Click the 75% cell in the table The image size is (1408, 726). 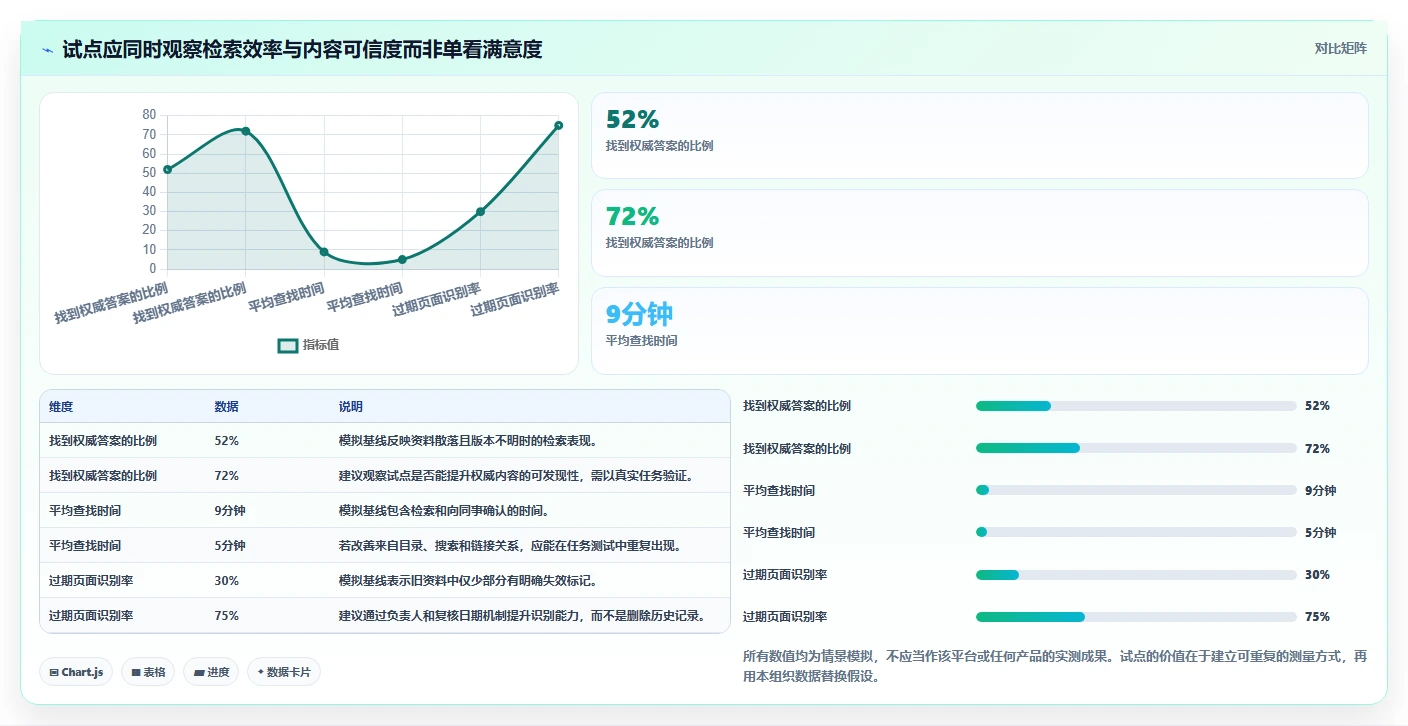(227, 616)
